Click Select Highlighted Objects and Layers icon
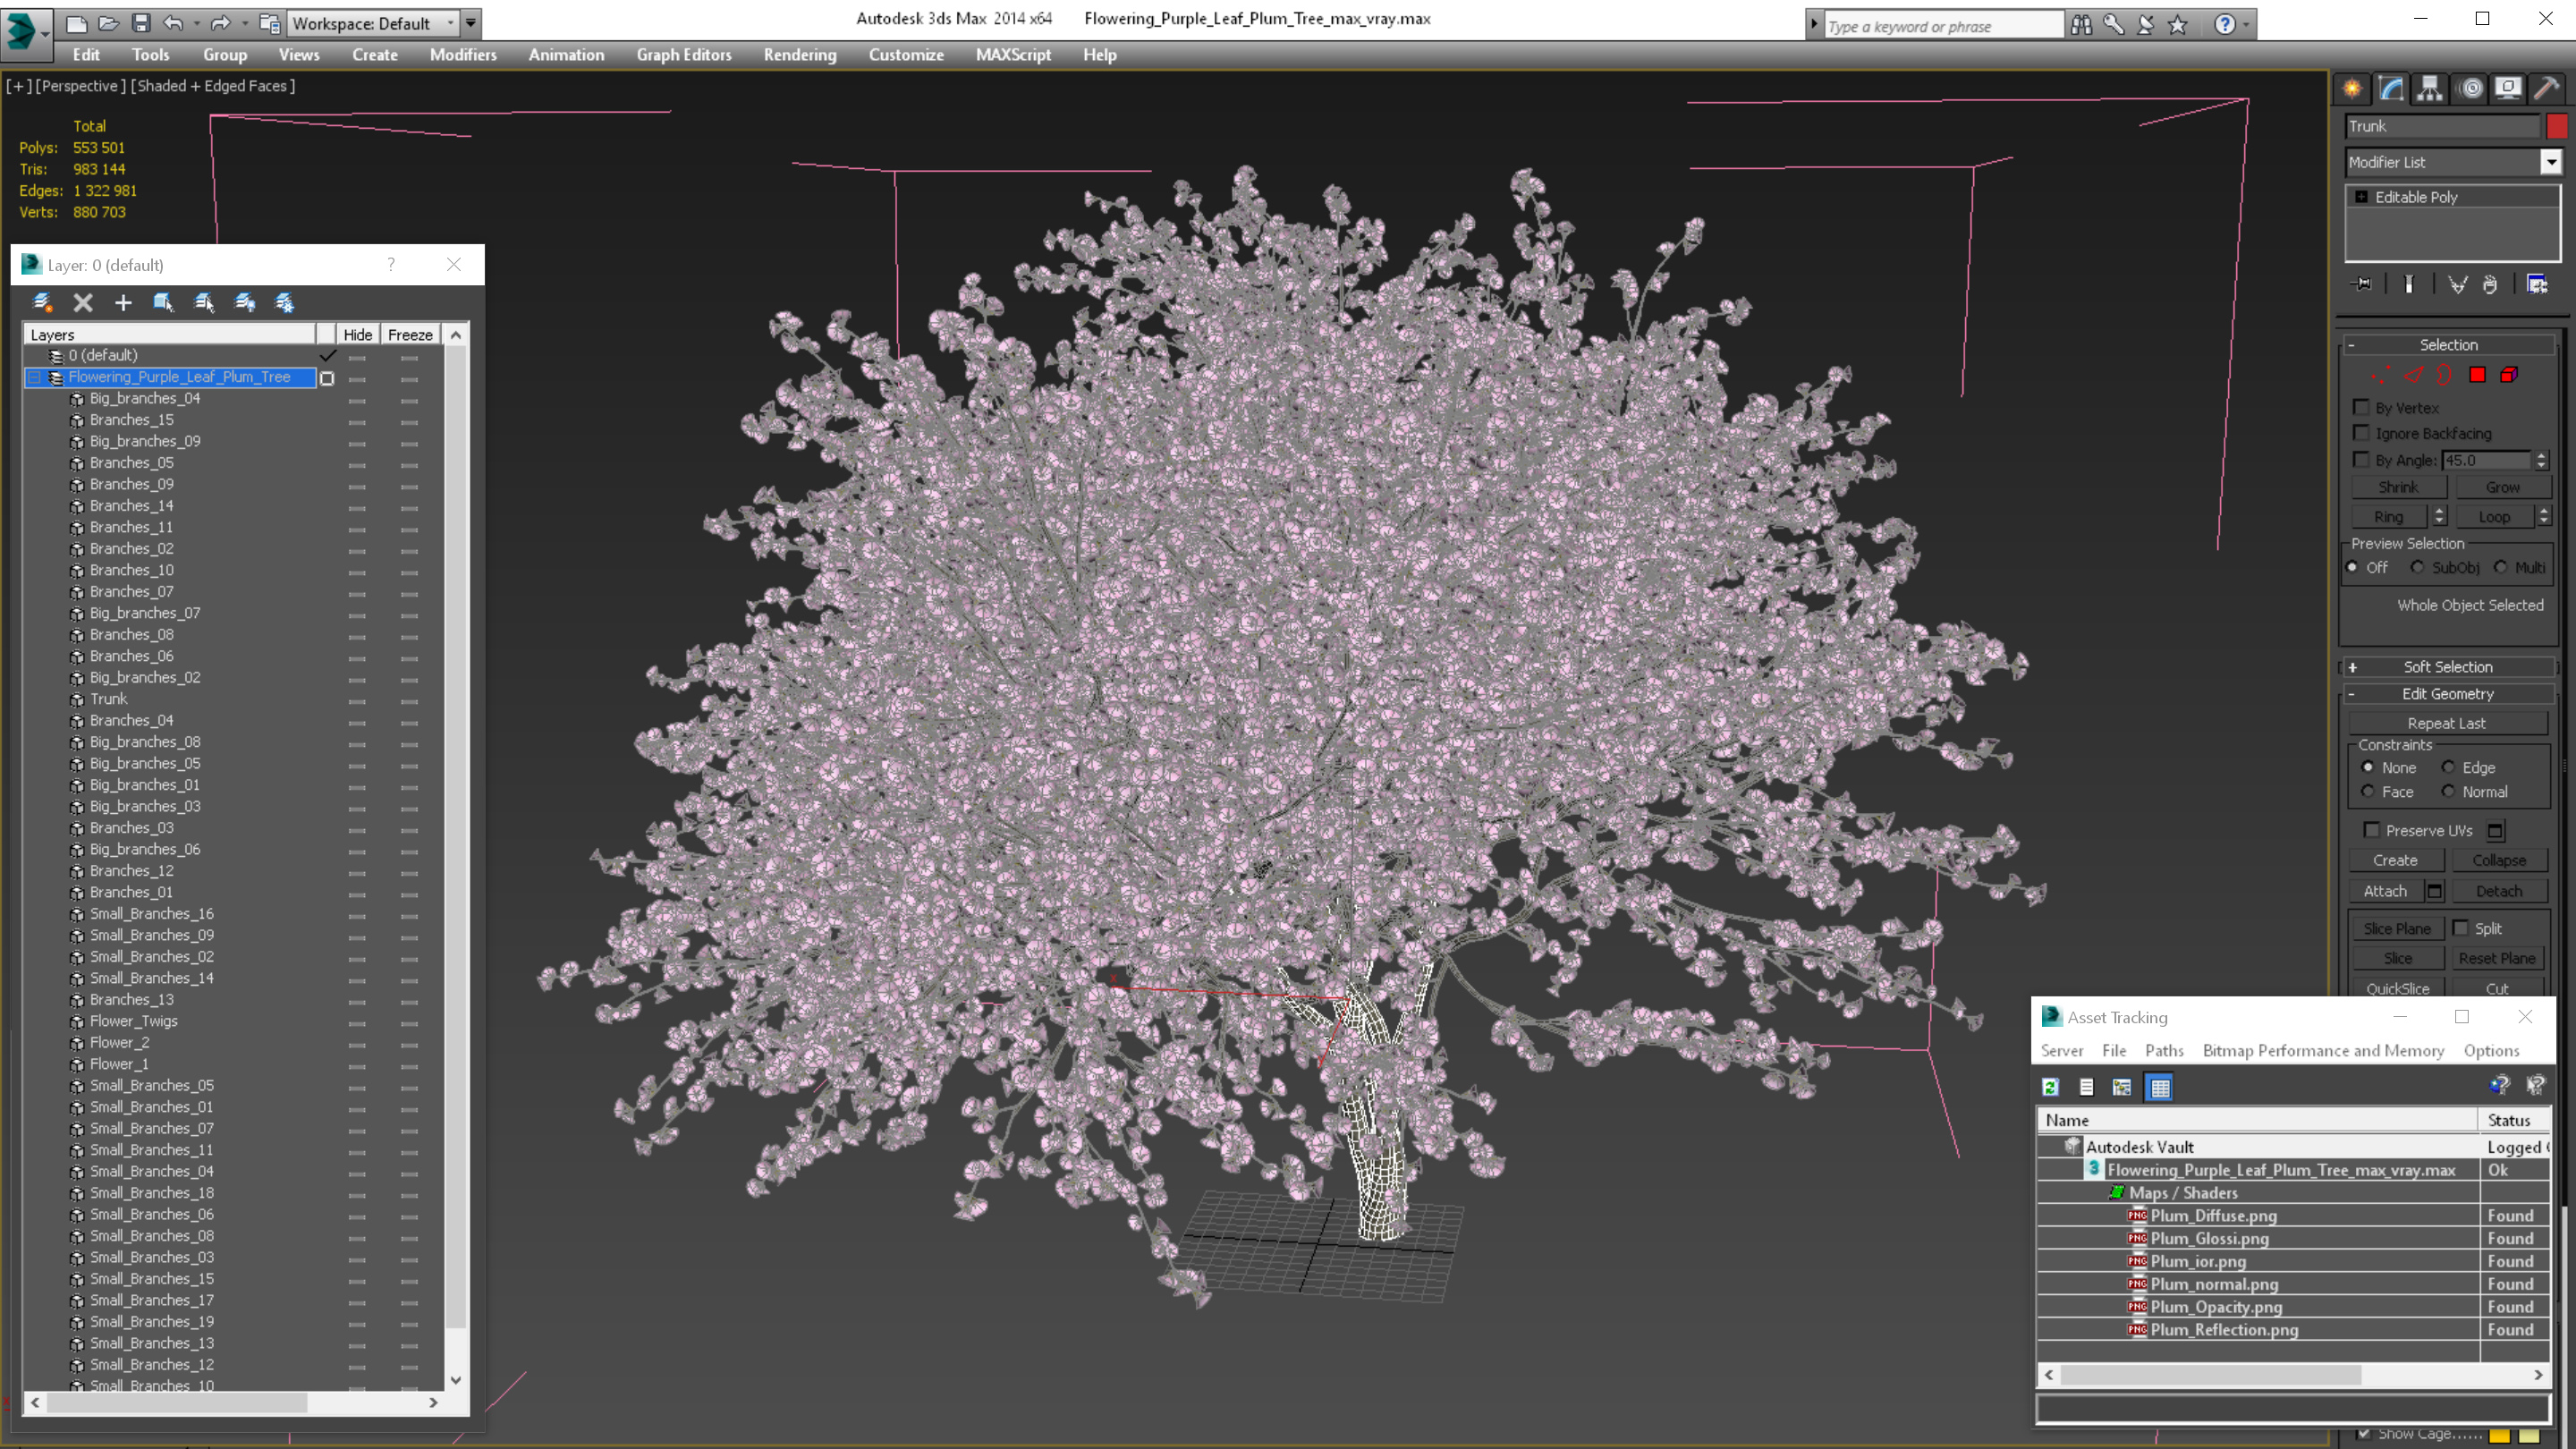 point(163,302)
